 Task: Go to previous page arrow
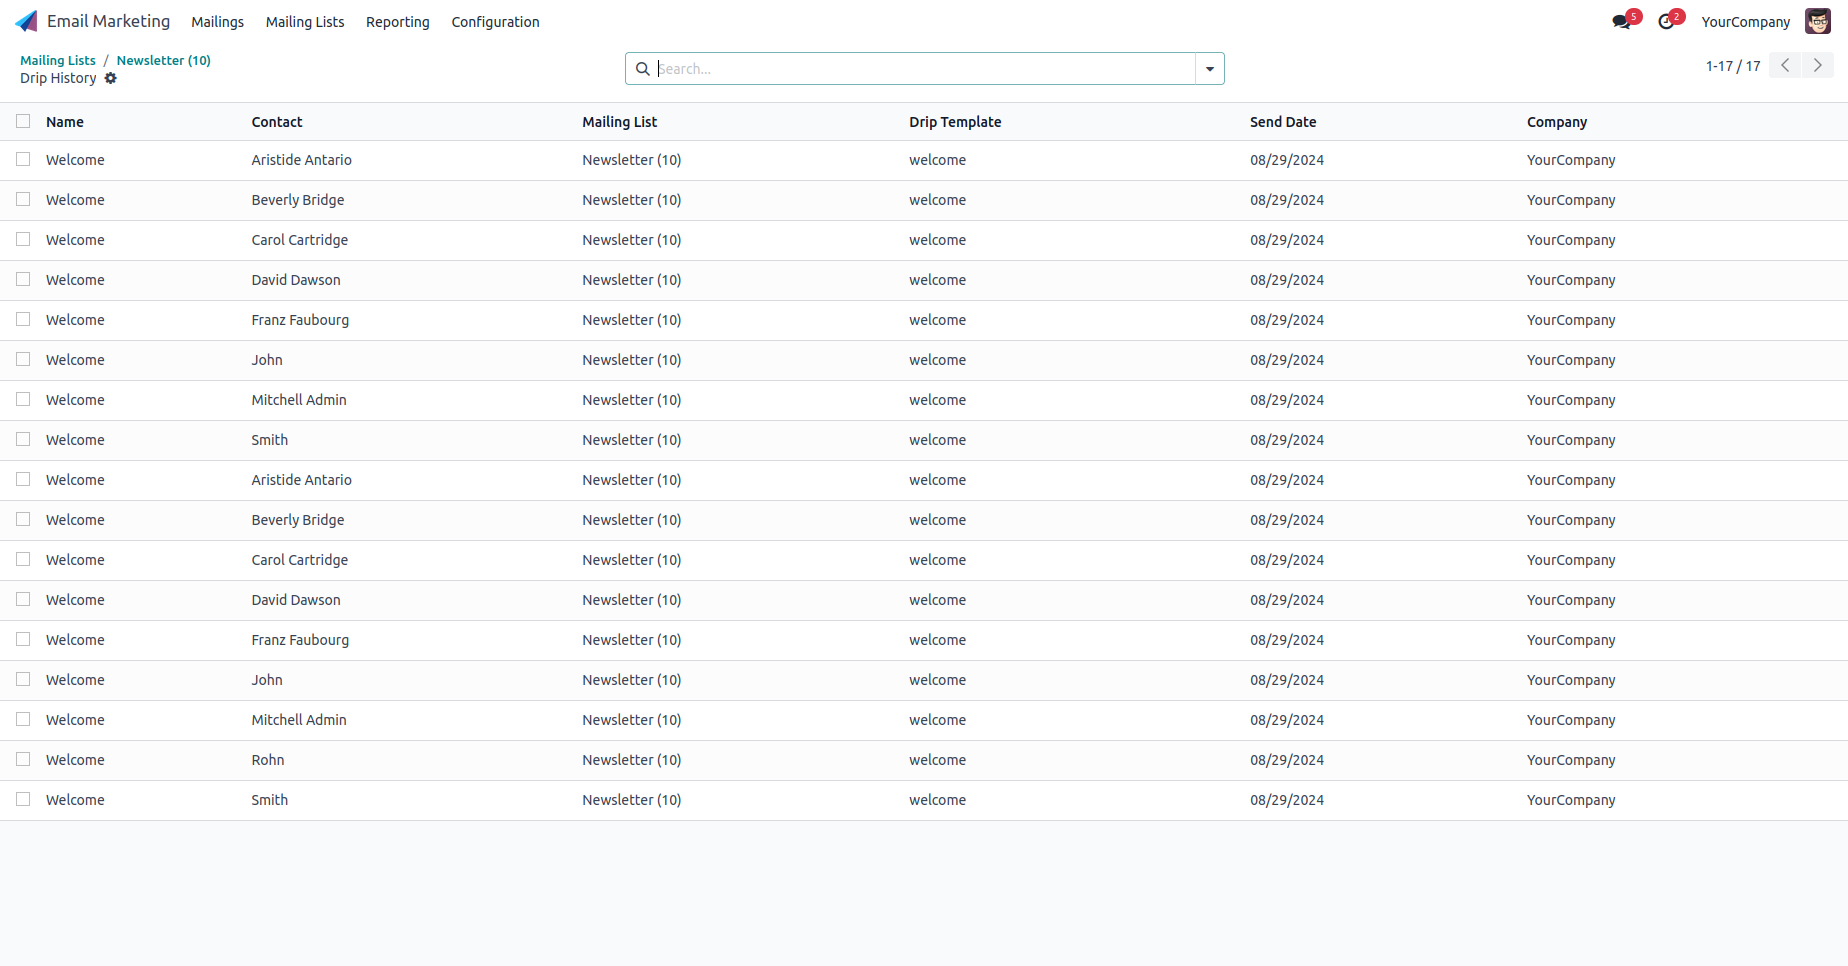click(1785, 65)
